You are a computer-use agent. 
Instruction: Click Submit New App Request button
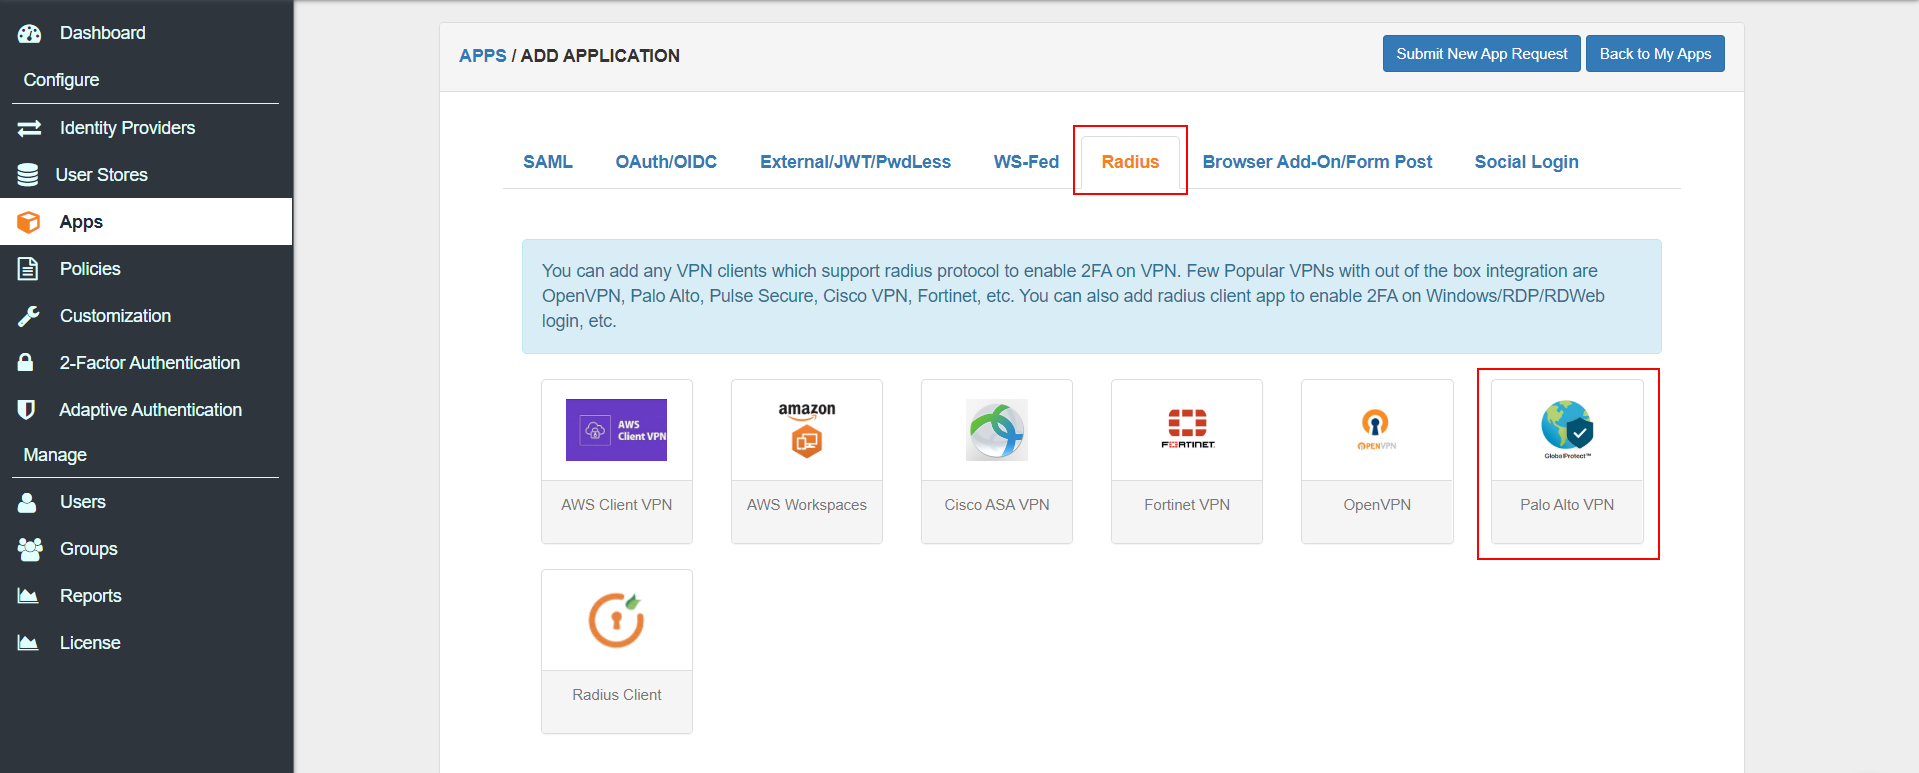1481,54
